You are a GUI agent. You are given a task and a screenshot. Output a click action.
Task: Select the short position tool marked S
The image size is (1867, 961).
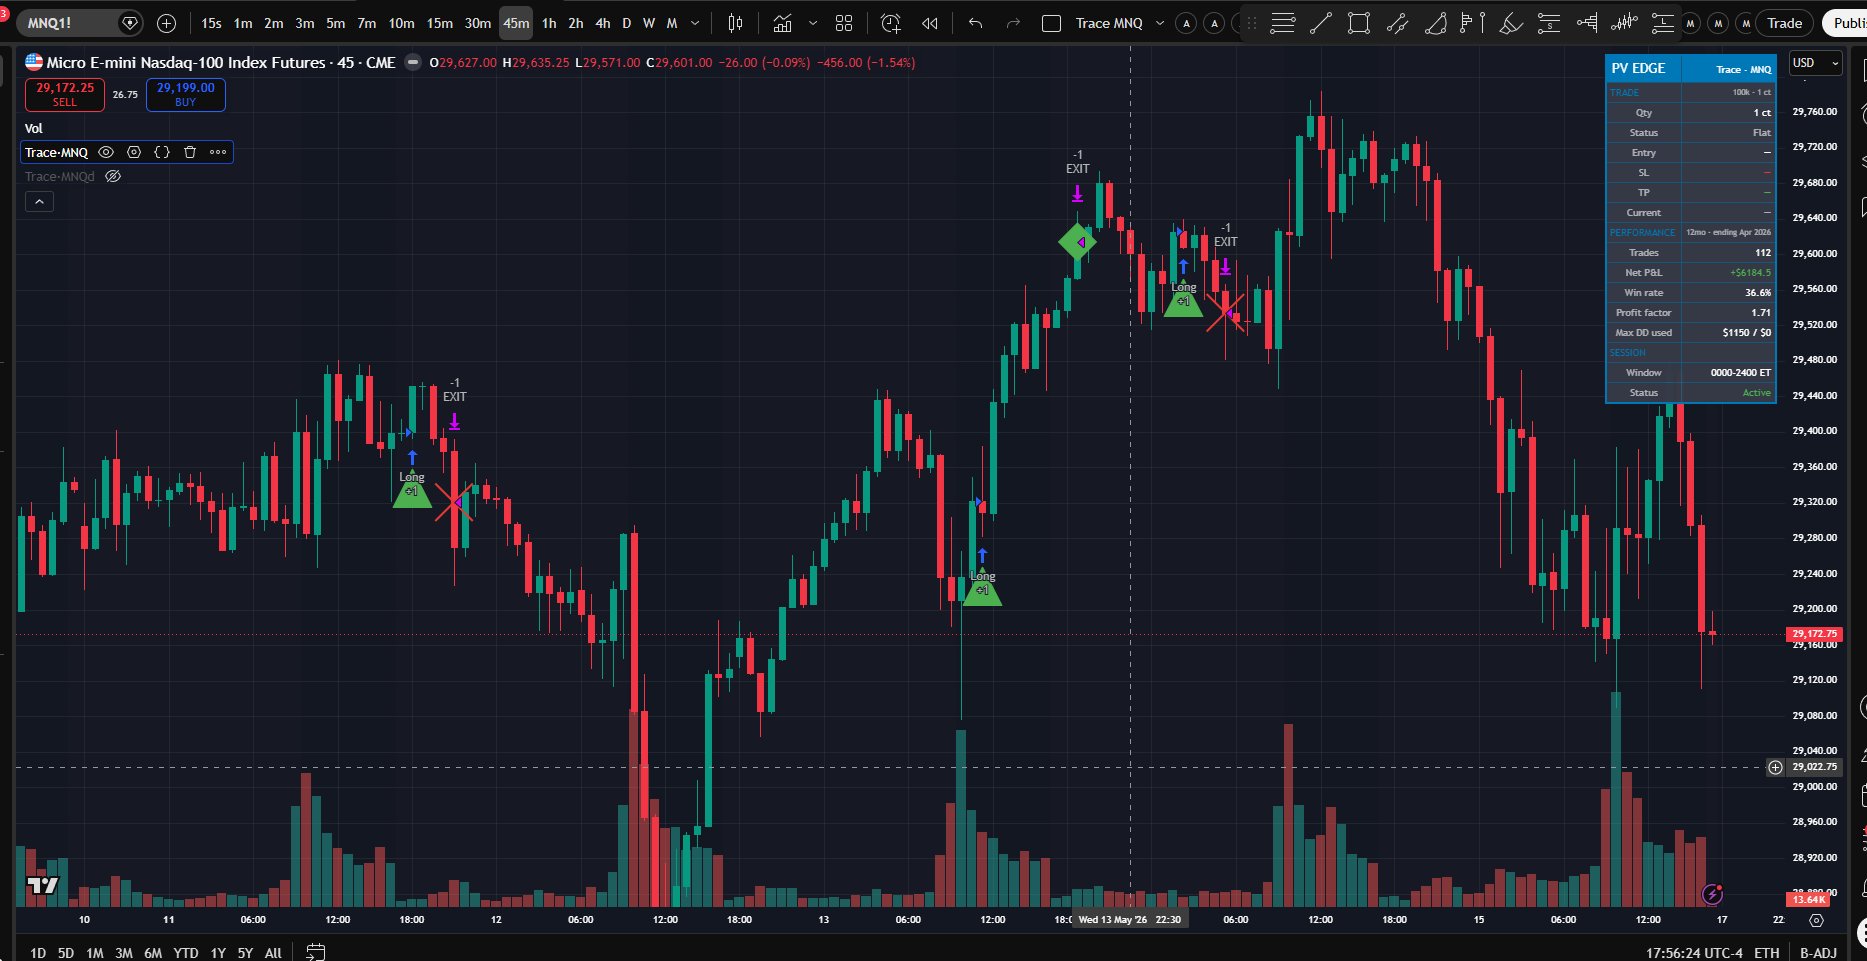1548,23
